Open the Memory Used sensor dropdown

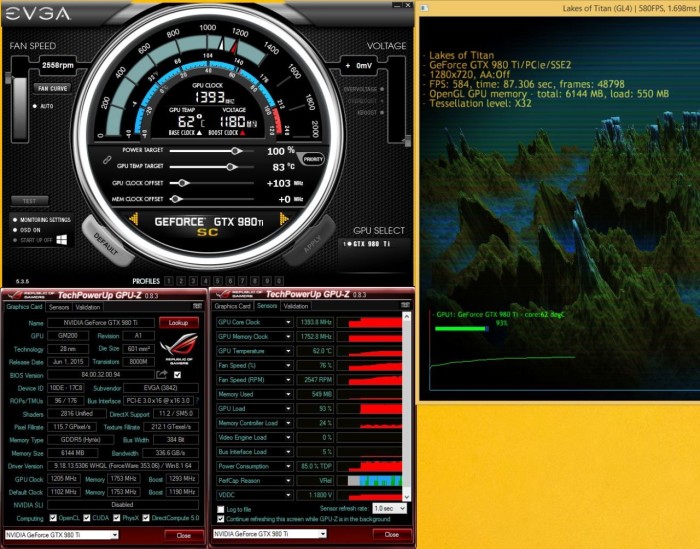[x=288, y=394]
